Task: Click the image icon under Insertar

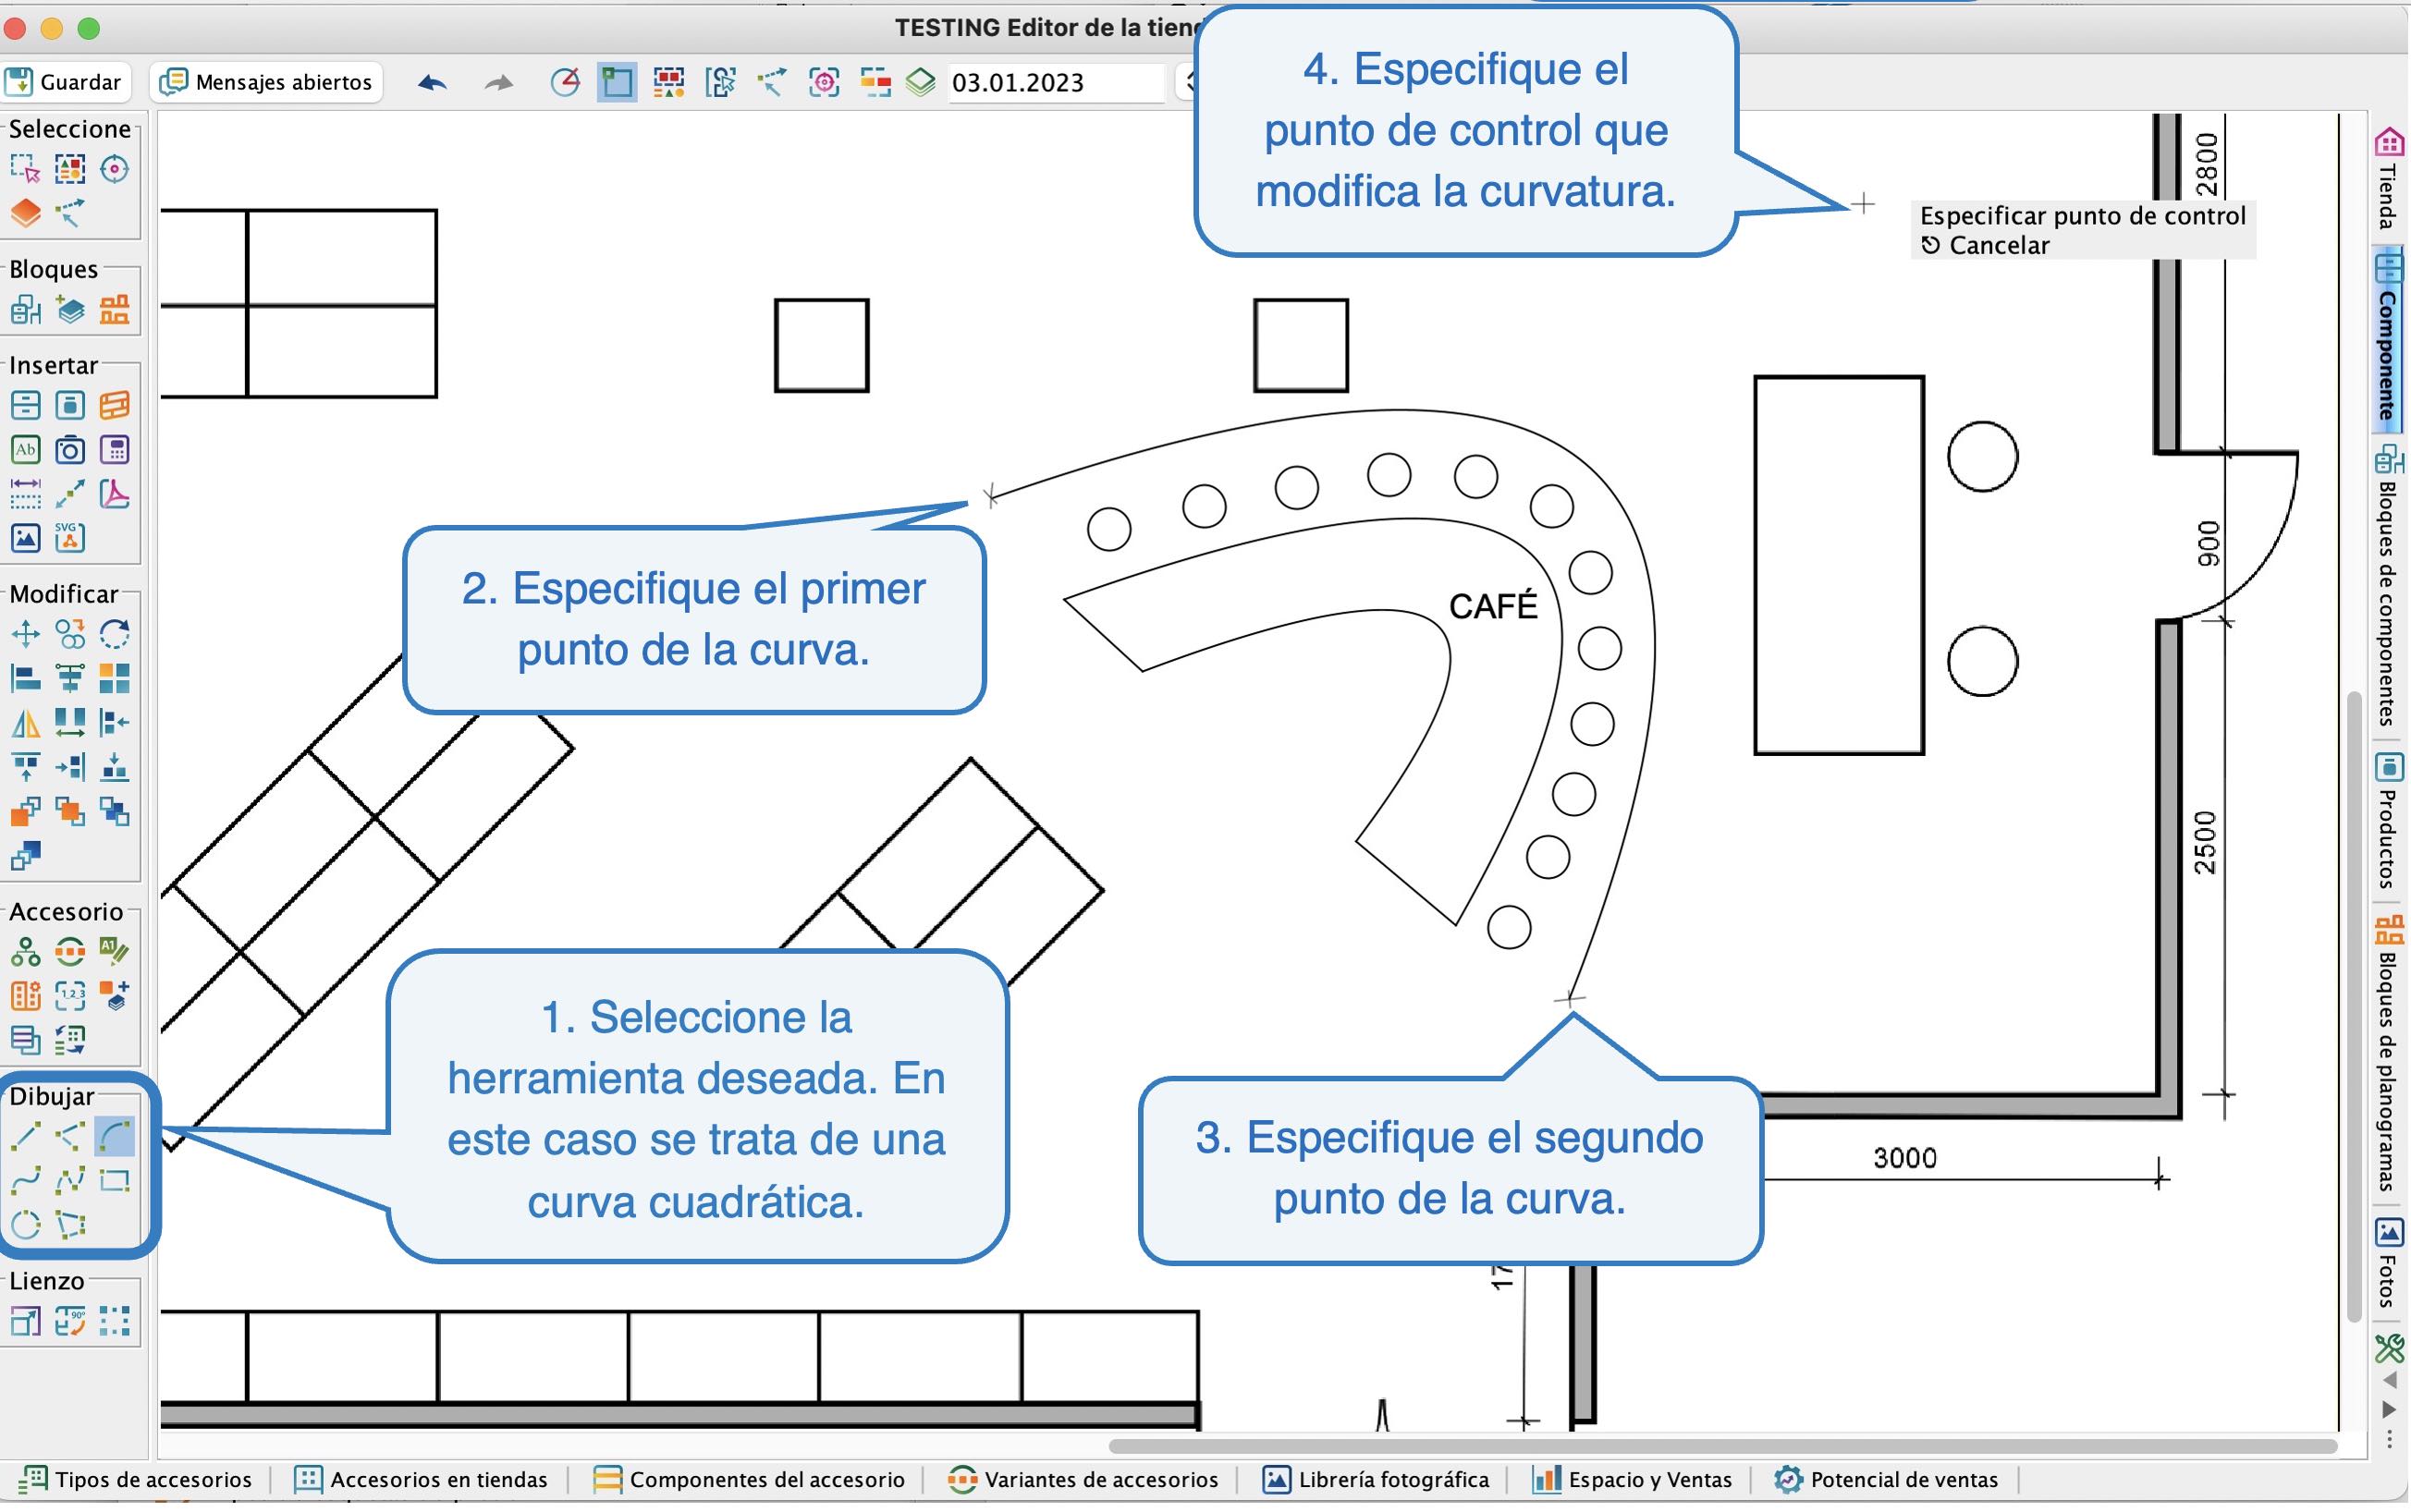Action: 25,539
